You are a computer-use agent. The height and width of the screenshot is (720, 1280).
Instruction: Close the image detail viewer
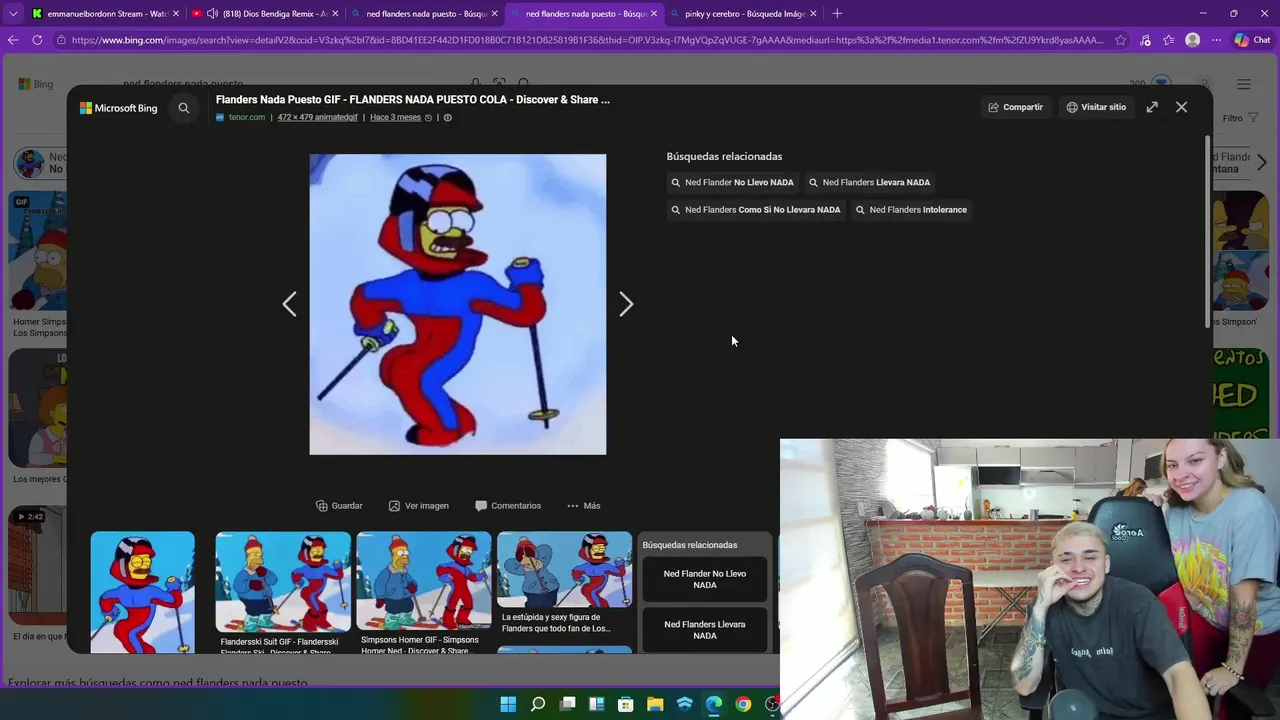click(1181, 107)
